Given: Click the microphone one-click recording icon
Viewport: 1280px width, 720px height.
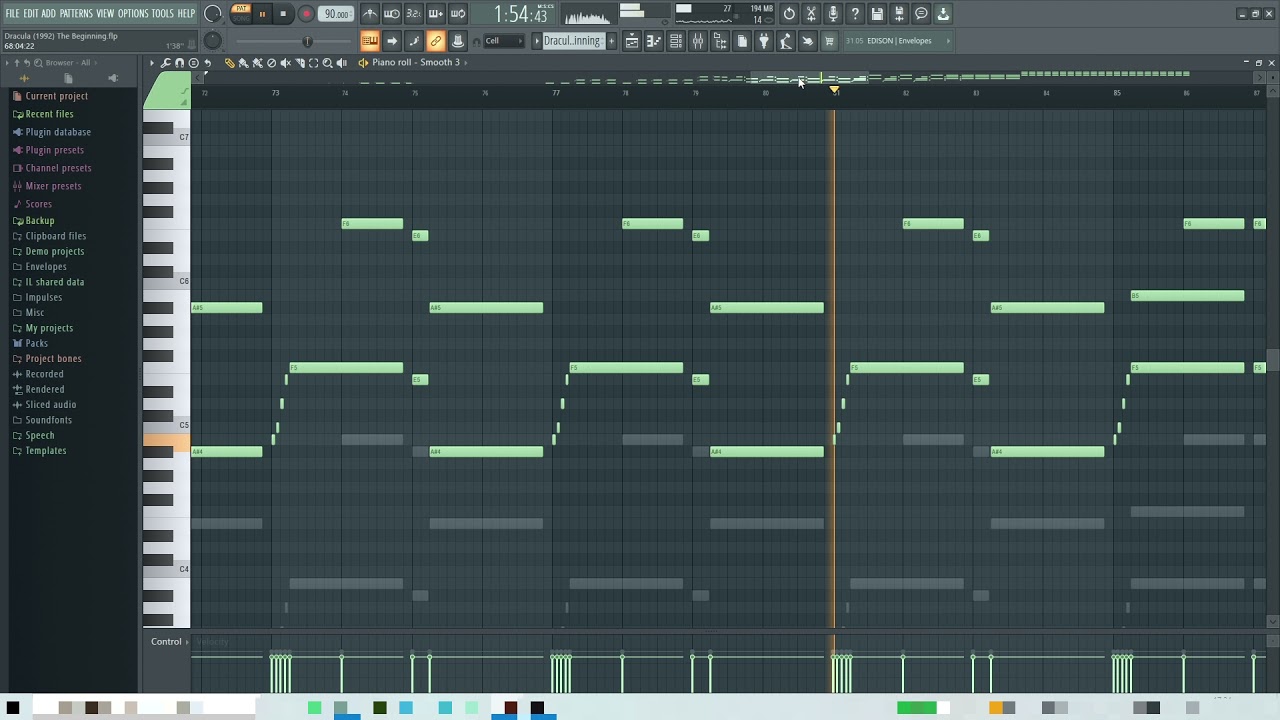Looking at the screenshot, I should [833, 14].
